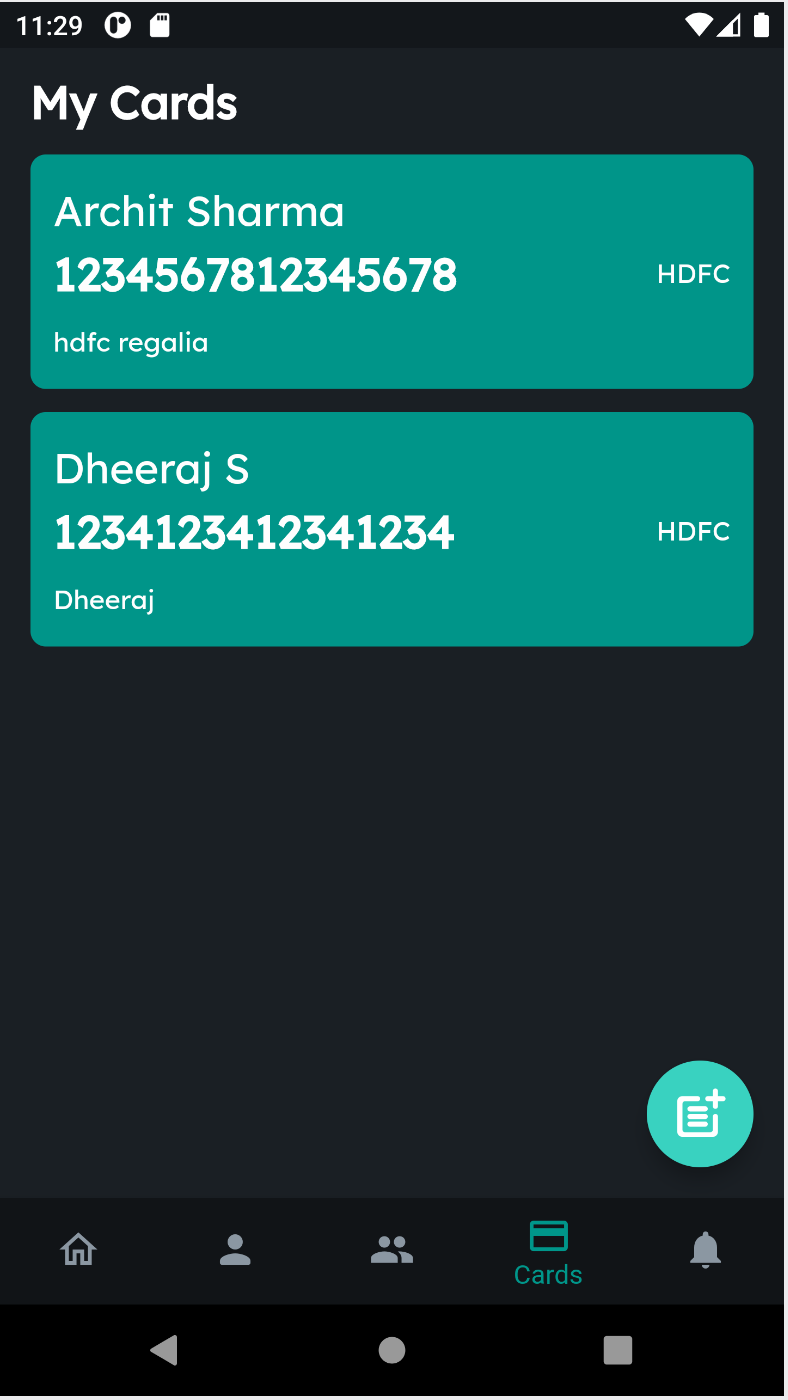The image size is (788, 1400).
Task: Tap the Android back triangle
Action: (164, 1350)
